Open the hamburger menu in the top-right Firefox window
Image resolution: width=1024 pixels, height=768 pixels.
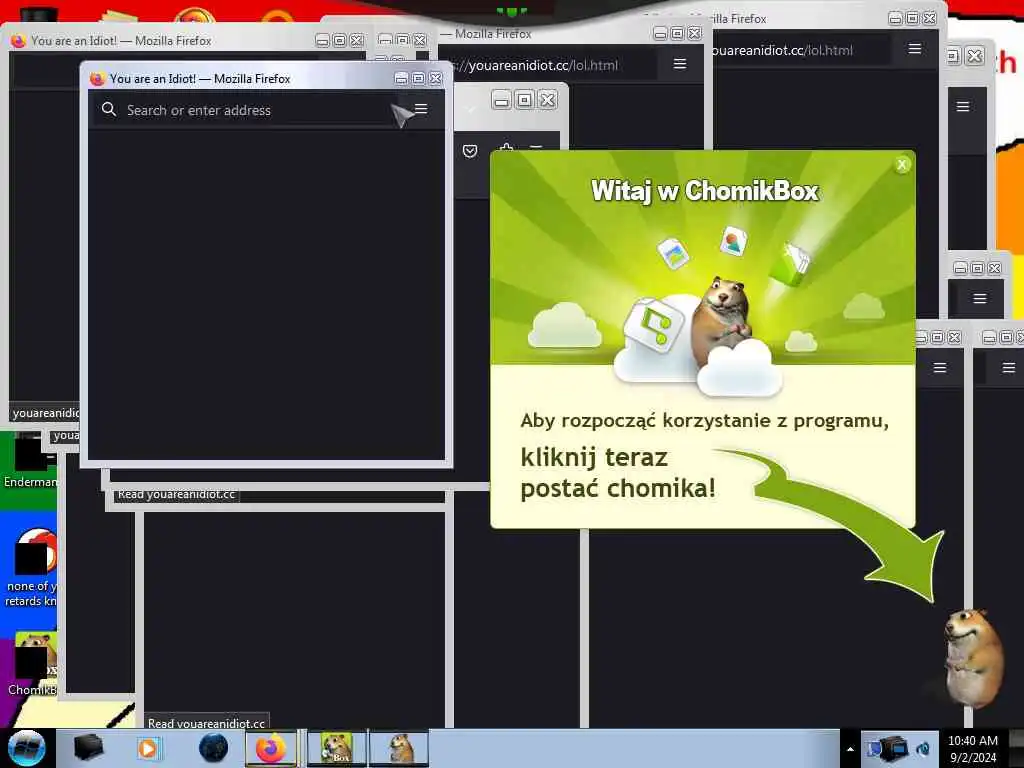pos(915,48)
